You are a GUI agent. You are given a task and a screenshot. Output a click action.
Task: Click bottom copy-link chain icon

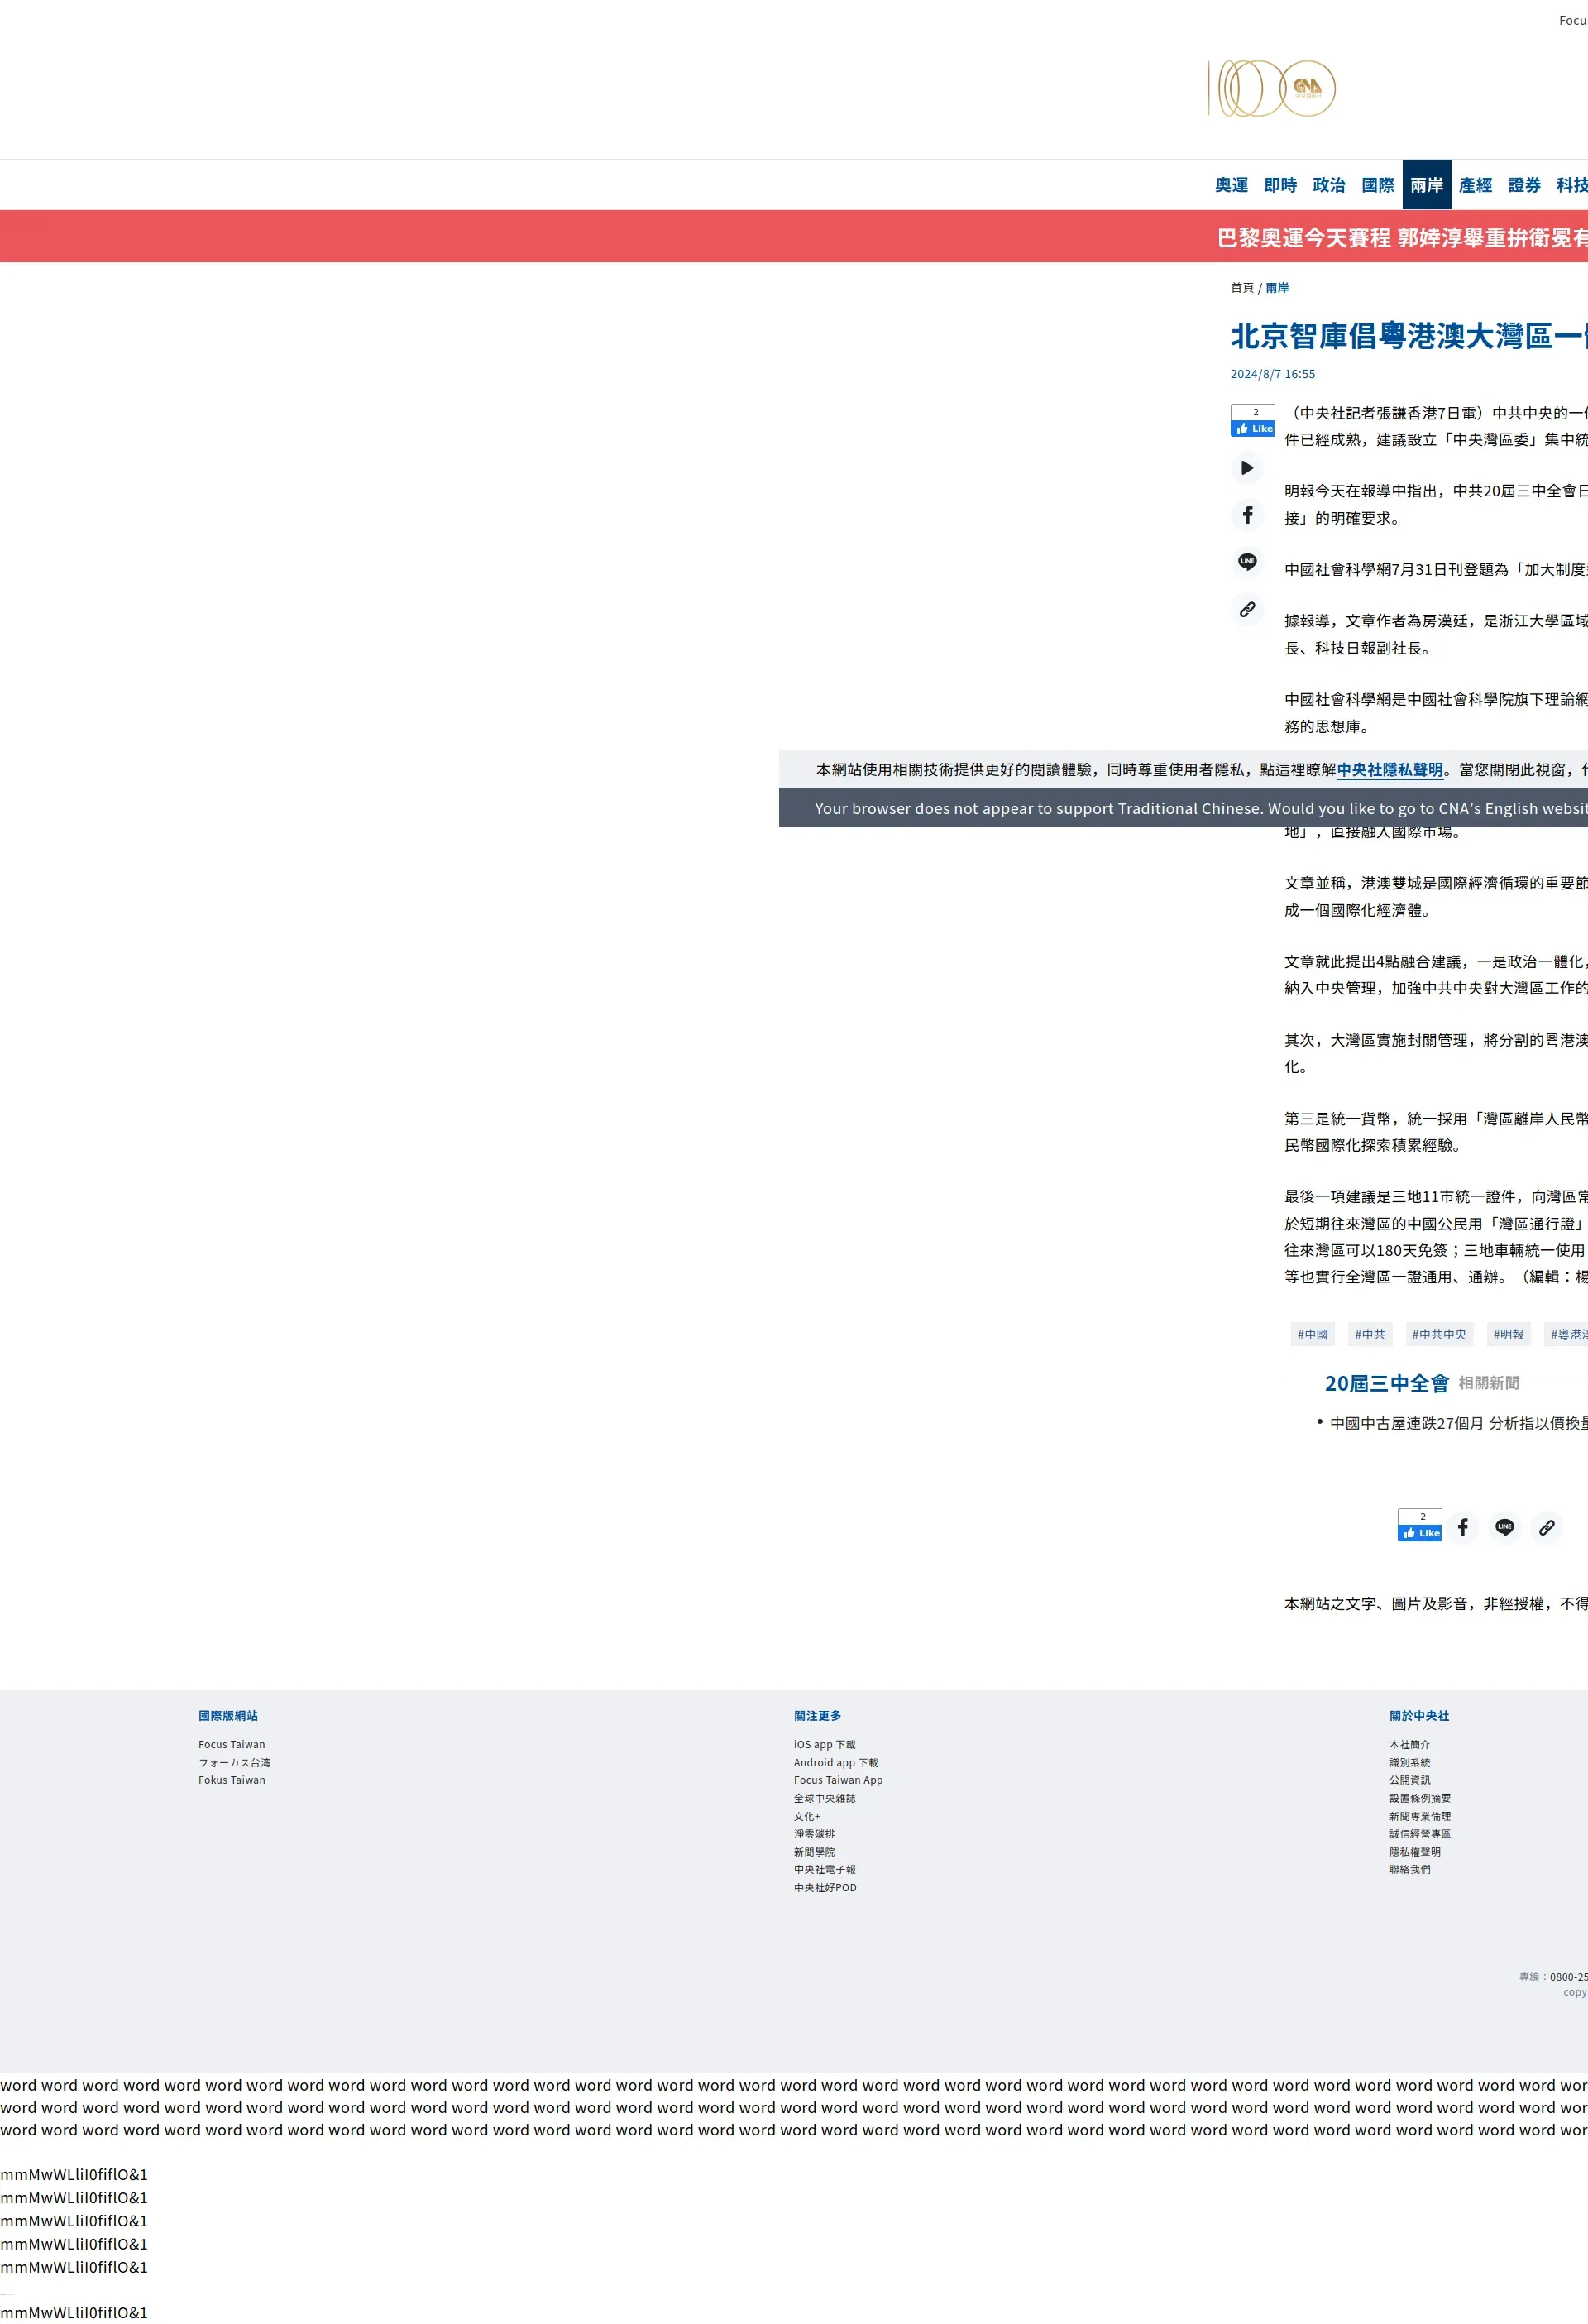[1546, 1527]
